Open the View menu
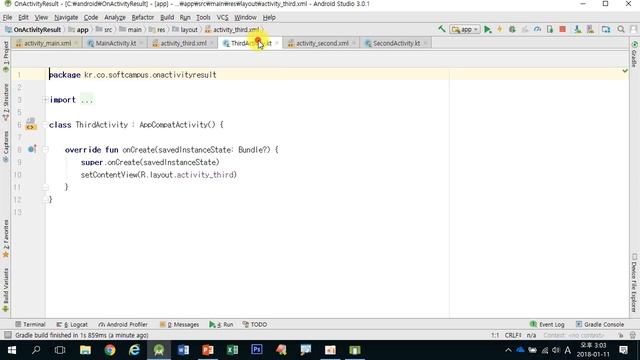 pos(41,17)
